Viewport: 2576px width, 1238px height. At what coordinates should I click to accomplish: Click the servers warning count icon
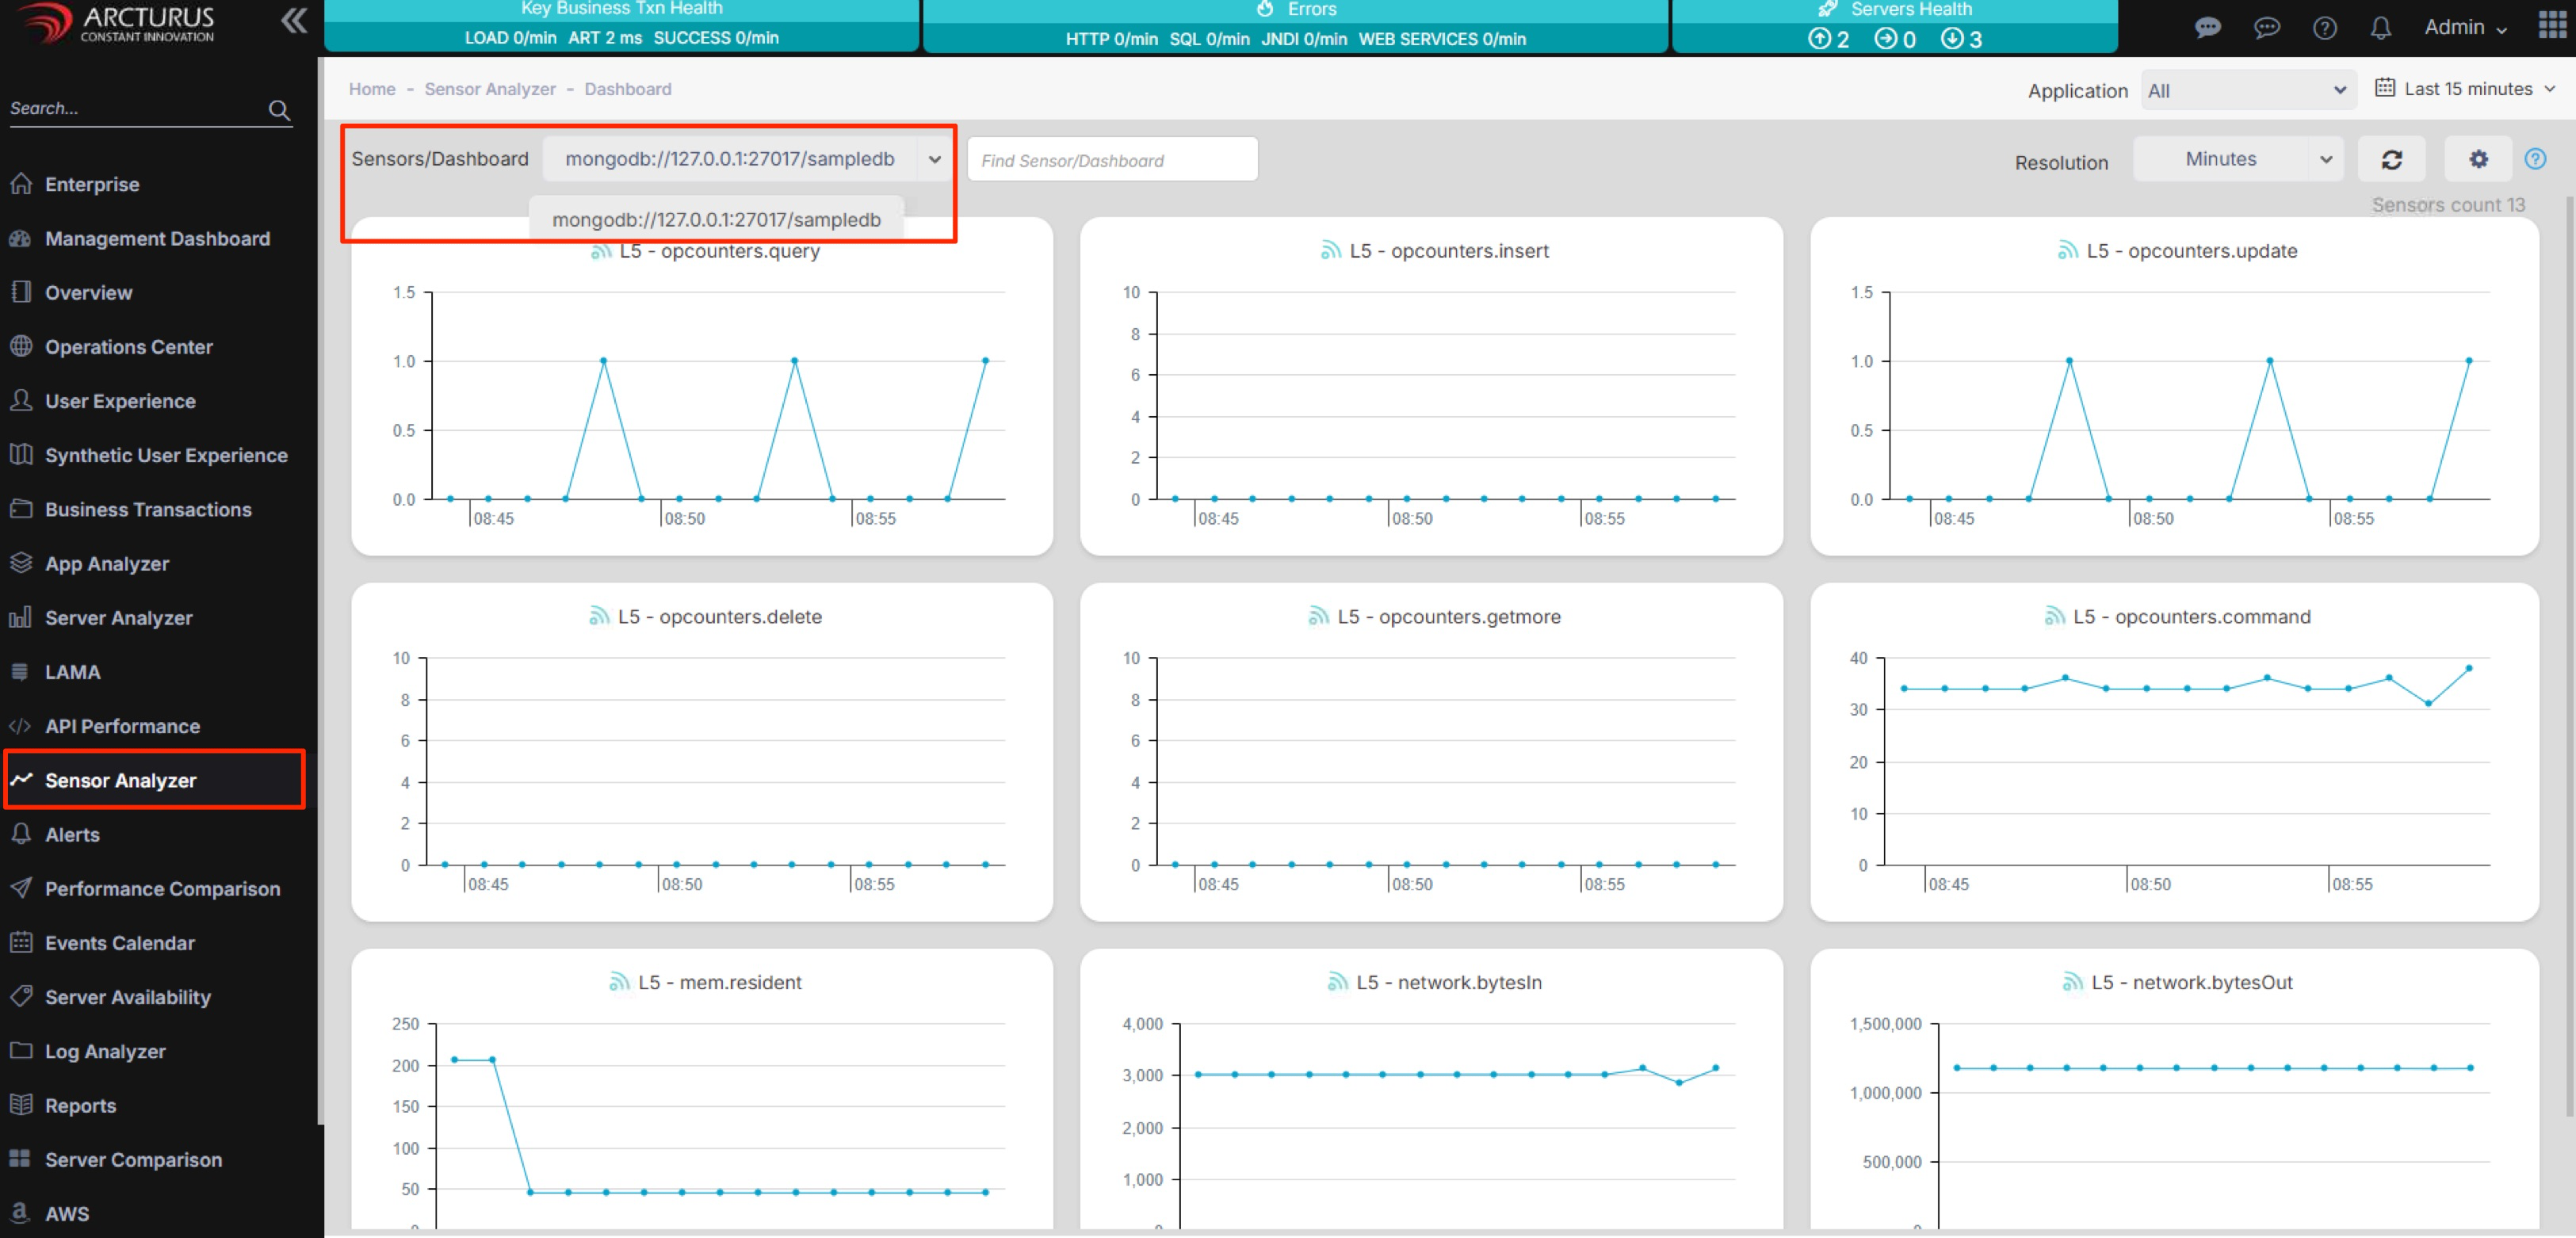1885,39
